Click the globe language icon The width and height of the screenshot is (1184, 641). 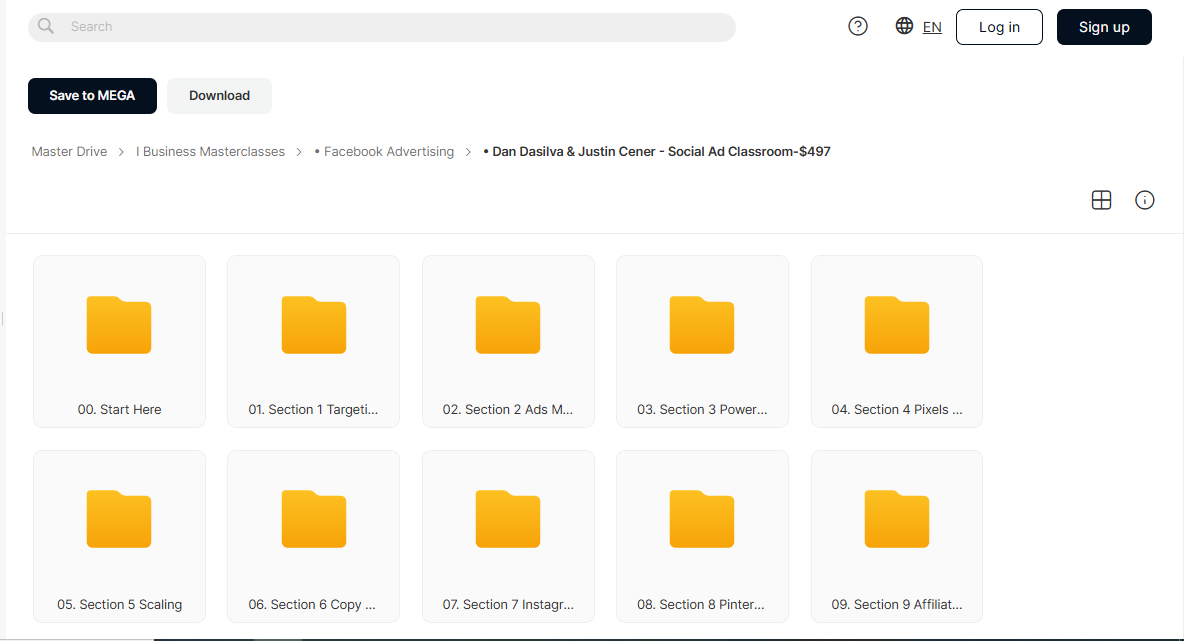pos(904,26)
